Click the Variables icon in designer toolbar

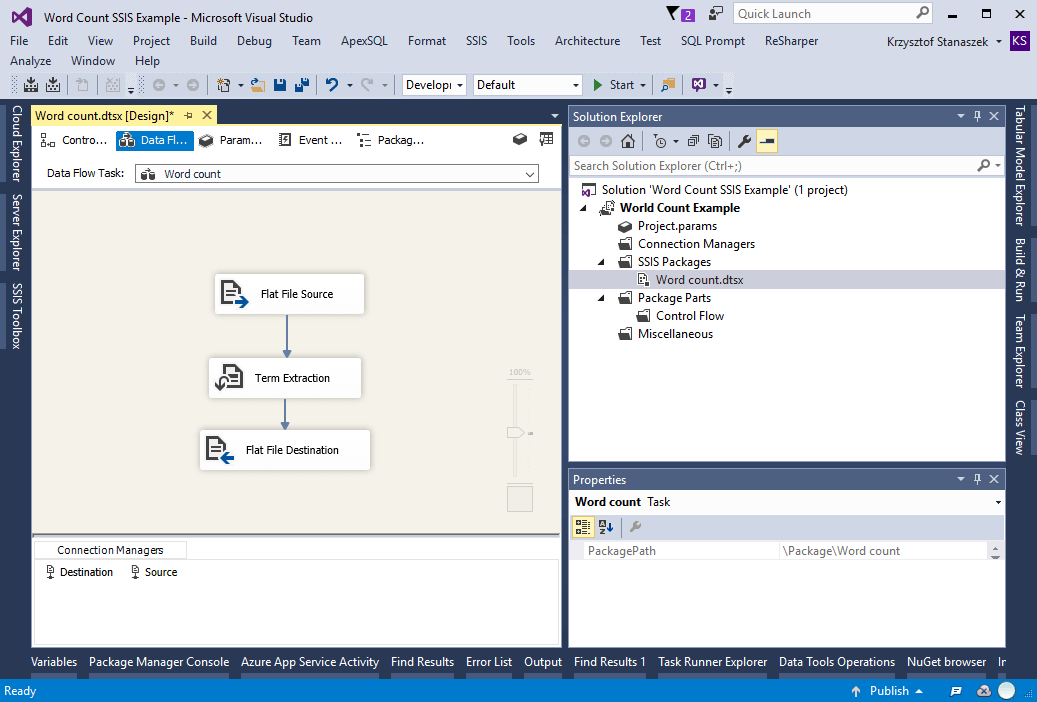pyautogui.click(x=520, y=139)
